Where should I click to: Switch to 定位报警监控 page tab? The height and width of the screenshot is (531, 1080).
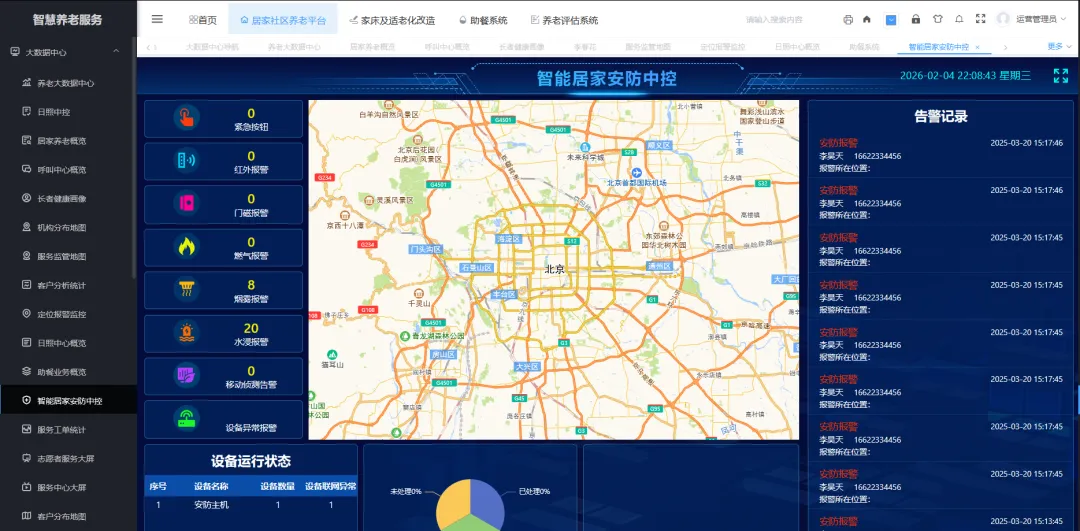[723, 47]
